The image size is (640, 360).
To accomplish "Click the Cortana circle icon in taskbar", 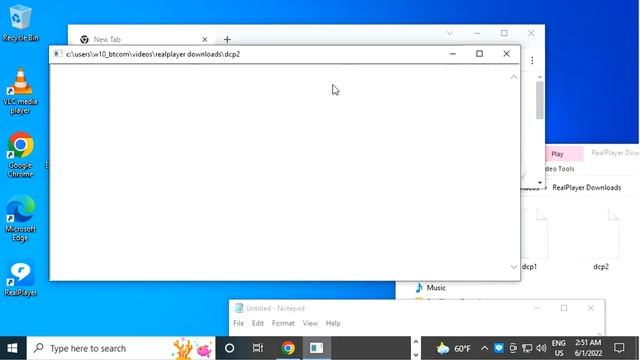I will click(x=230, y=348).
